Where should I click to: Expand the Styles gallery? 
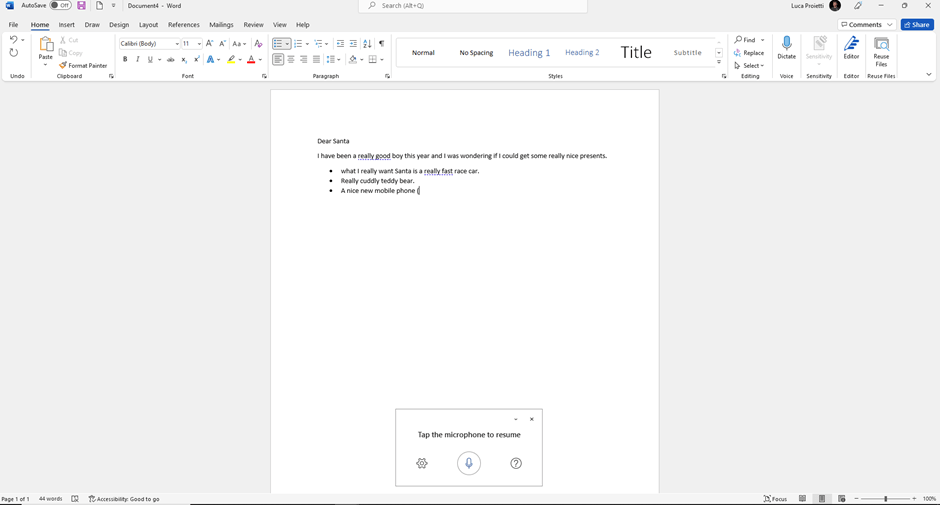[x=719, y=63]
